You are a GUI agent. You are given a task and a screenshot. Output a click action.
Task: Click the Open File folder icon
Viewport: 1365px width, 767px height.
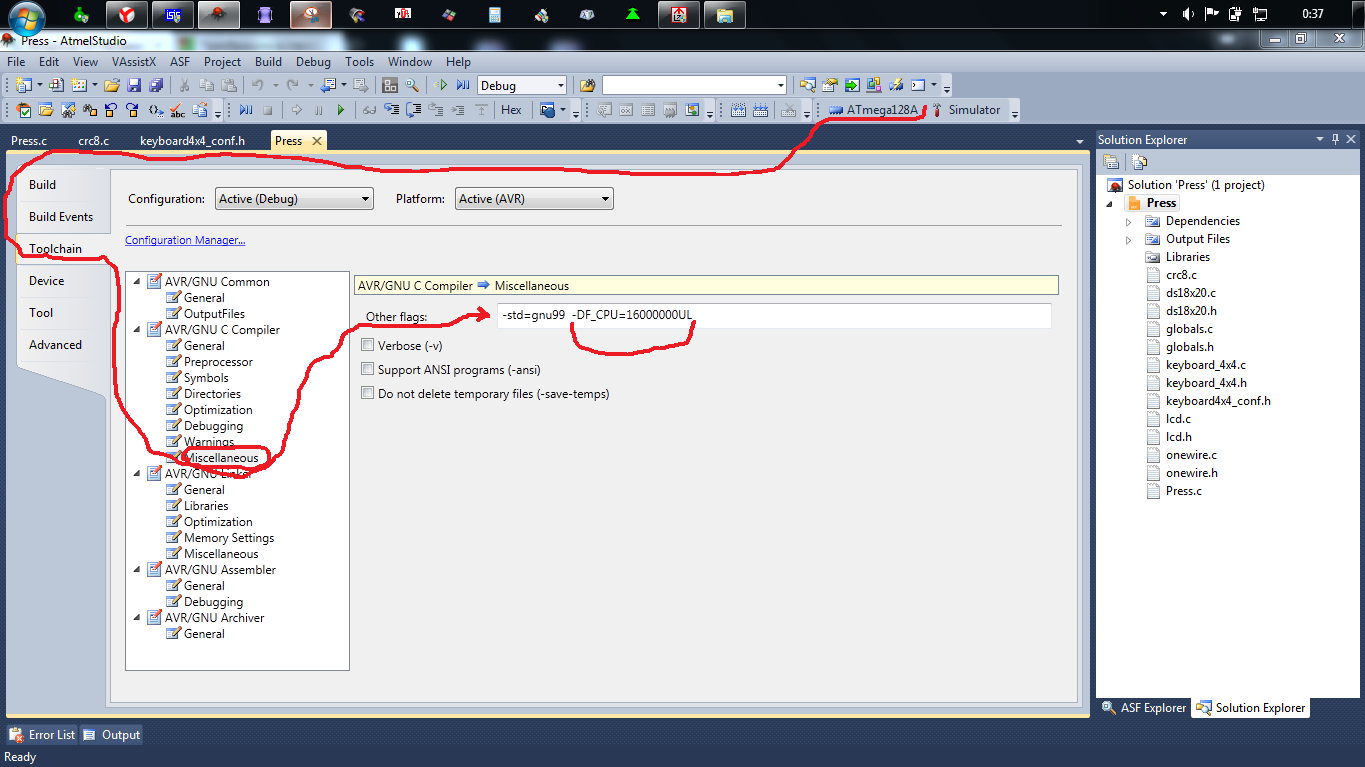(x=112, y=85)
